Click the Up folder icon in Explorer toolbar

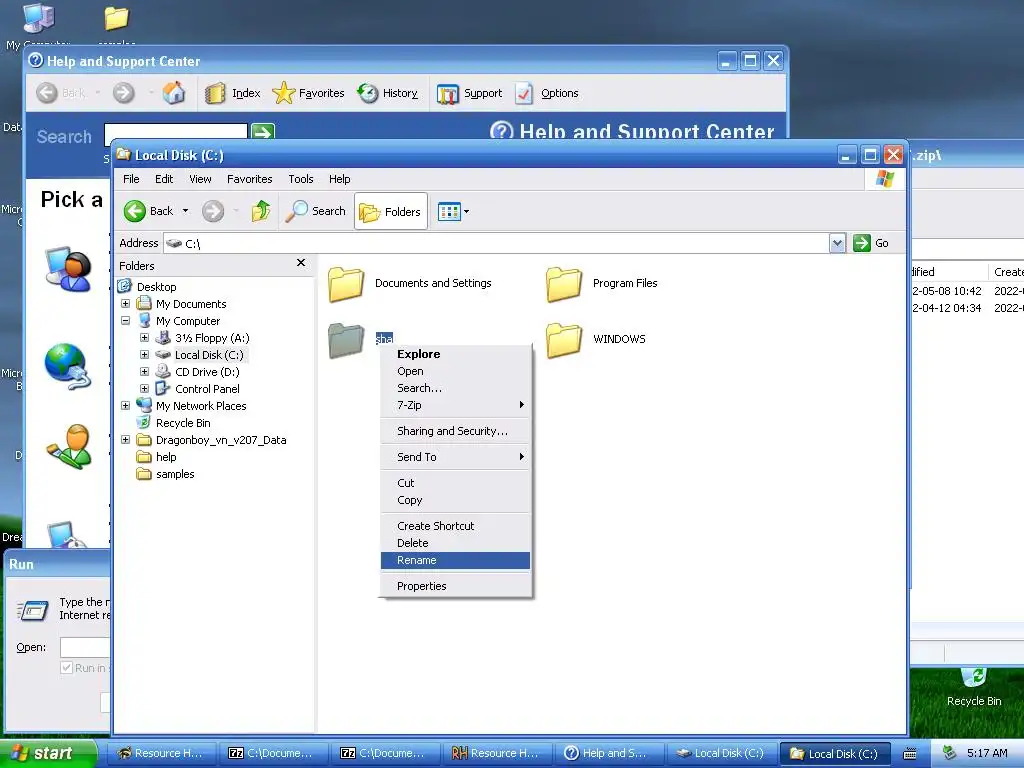pos(261,211)
